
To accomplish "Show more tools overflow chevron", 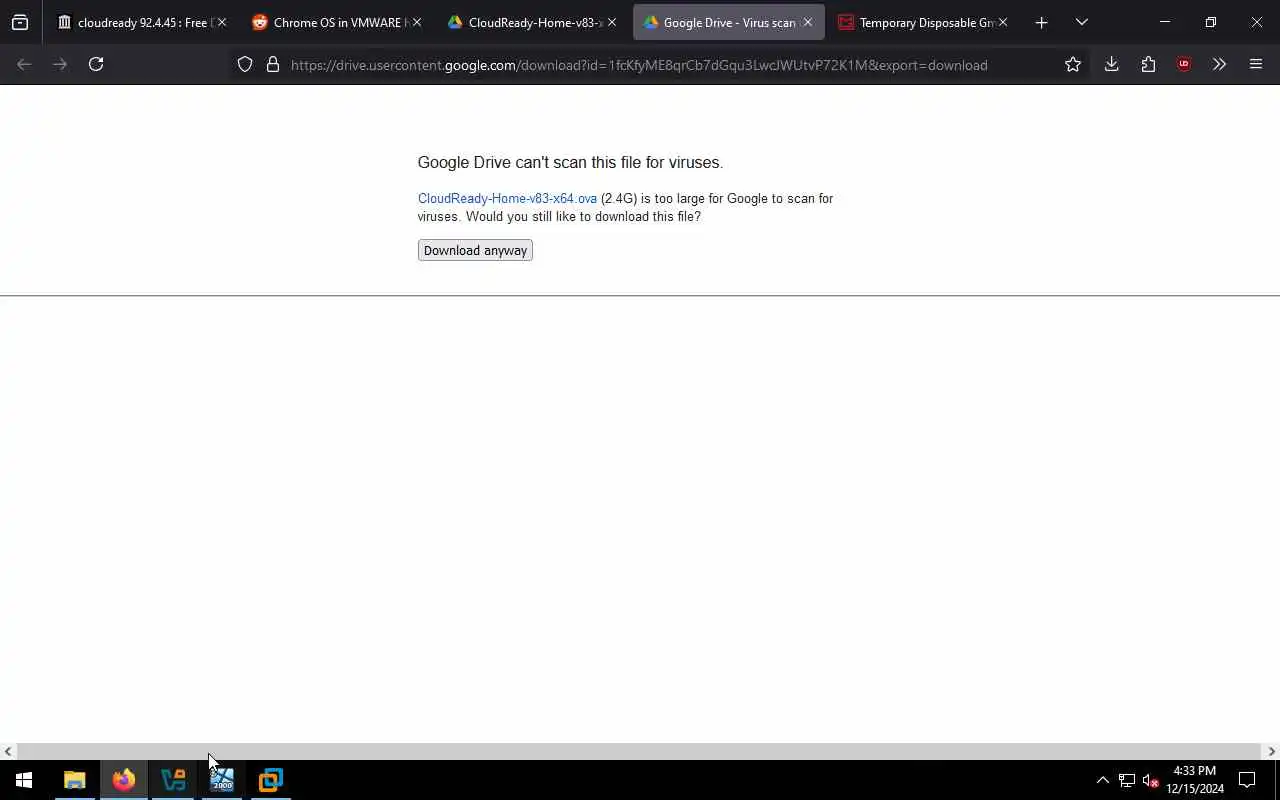I will click(1219, 64).
